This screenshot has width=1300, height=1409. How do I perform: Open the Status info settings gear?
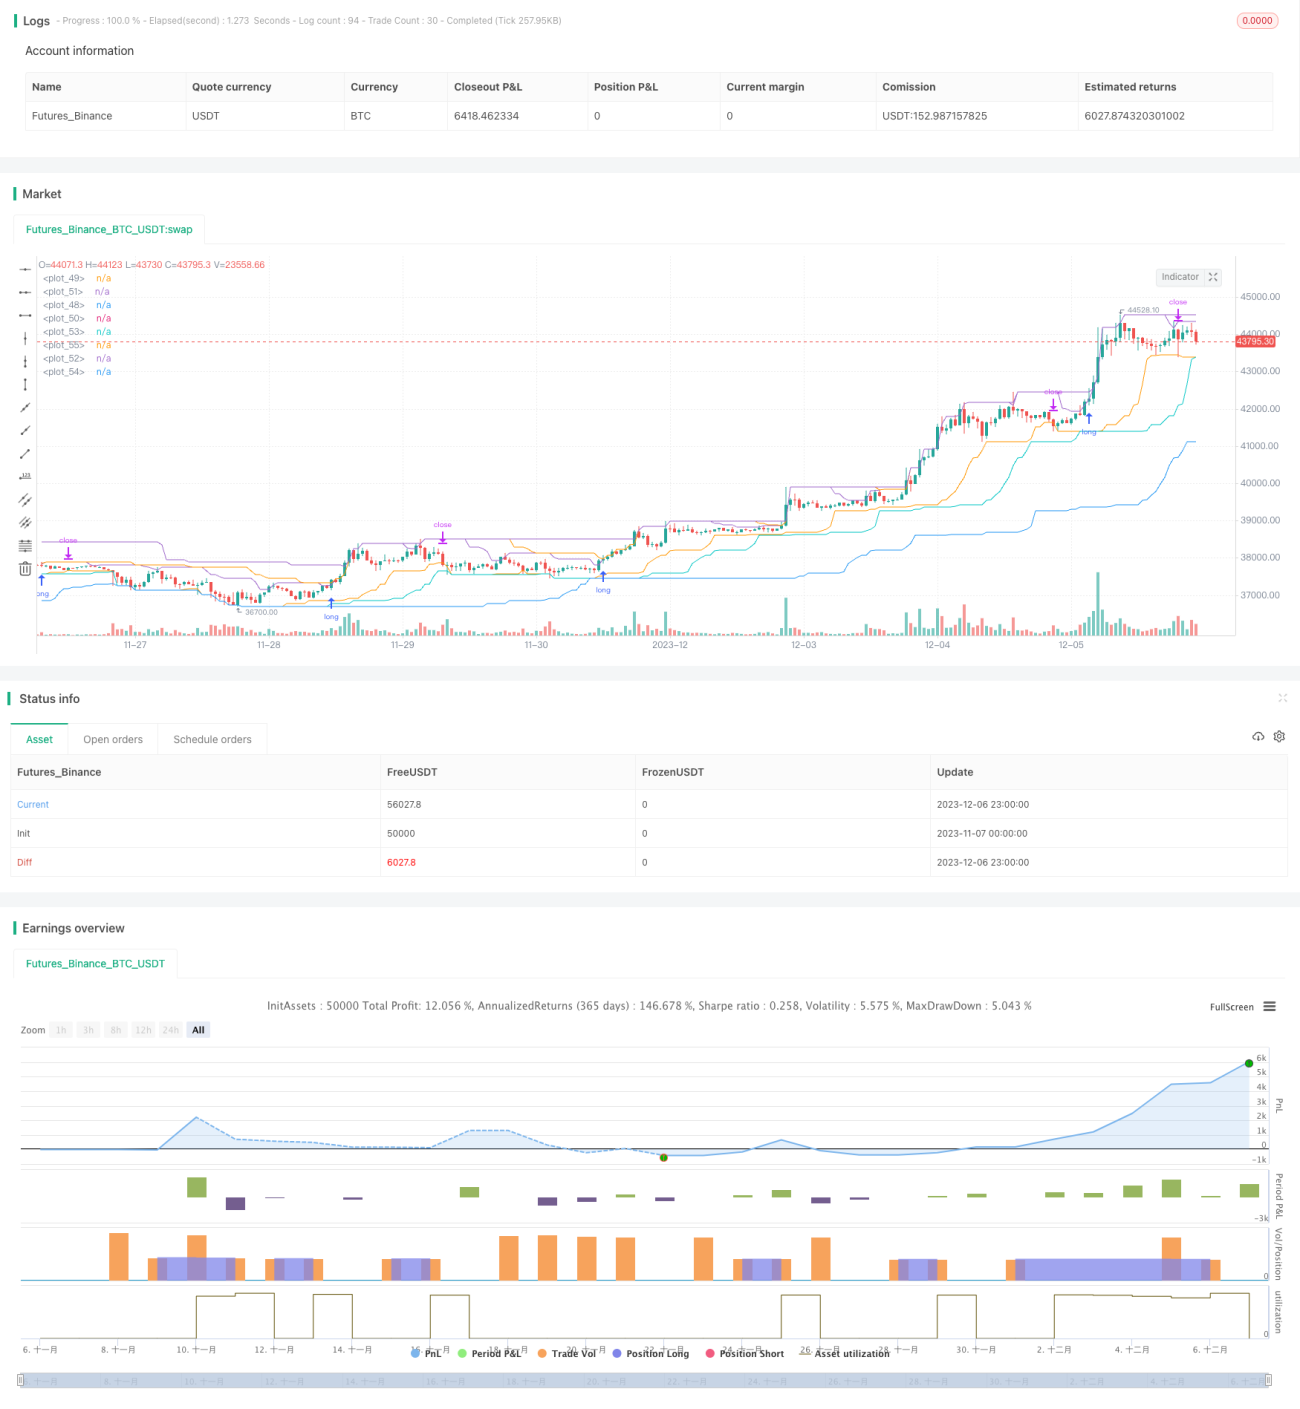coord(1279,737)
